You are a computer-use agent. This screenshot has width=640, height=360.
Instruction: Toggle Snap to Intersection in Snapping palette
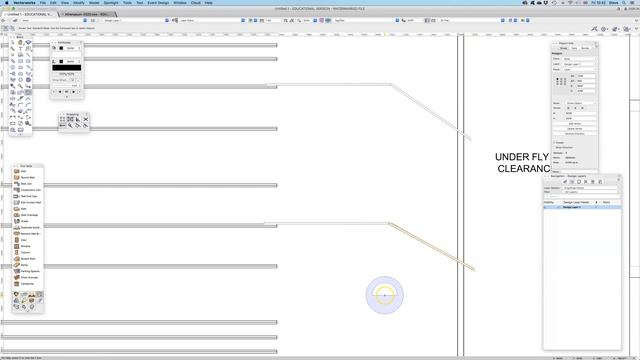pos(86,119)
